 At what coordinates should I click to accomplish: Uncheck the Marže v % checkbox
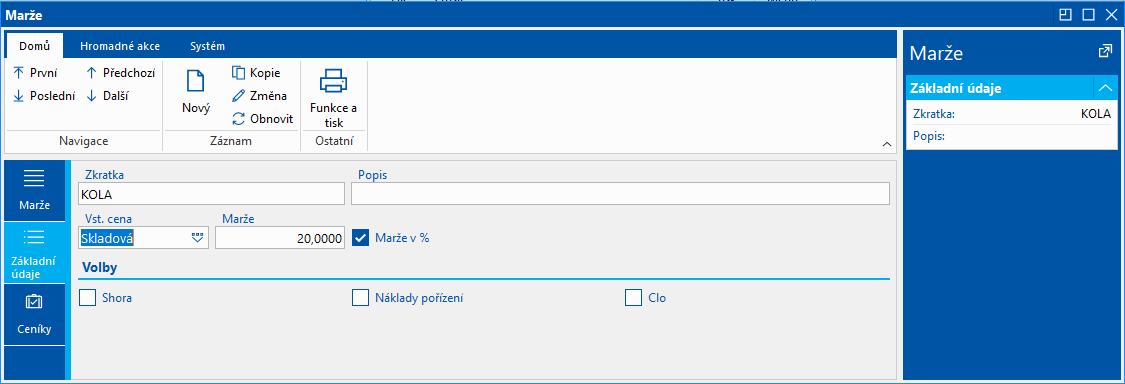click(361, 238)
